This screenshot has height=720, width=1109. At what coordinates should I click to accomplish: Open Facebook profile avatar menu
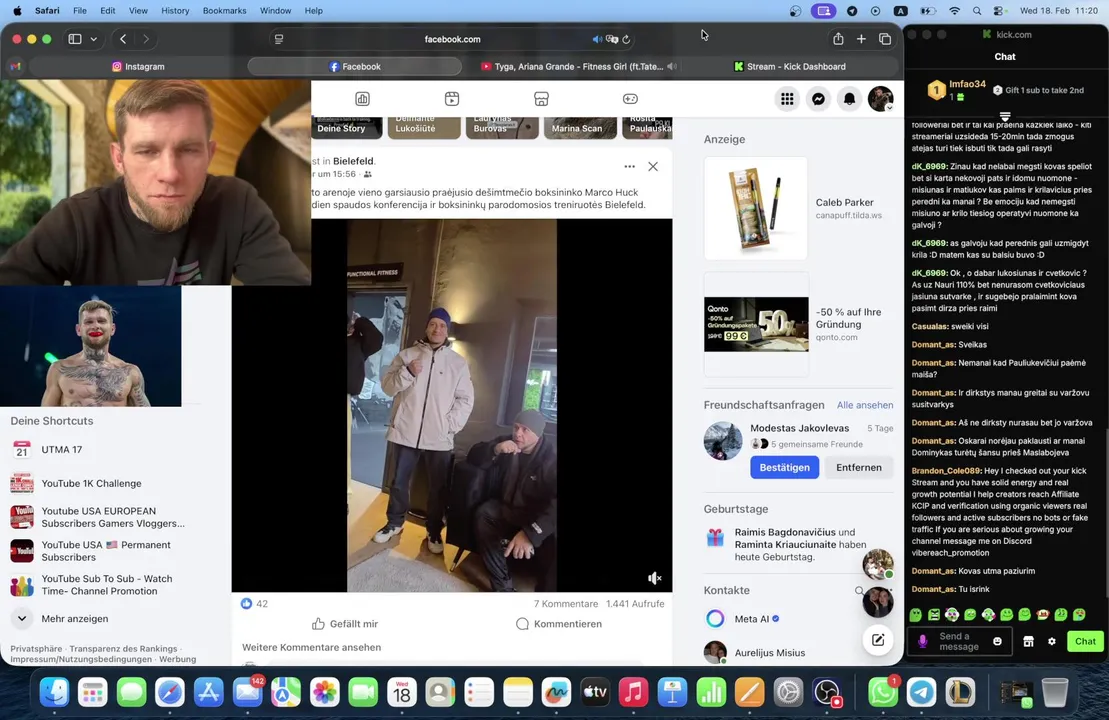click(x=881, y=99)
